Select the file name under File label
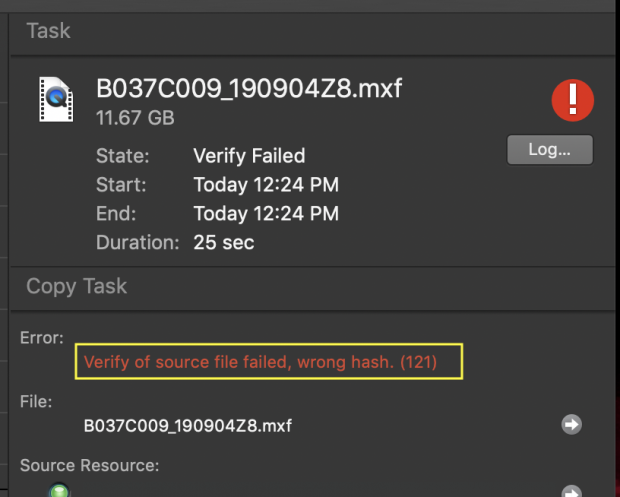620x497 pixels. point(188,426)
